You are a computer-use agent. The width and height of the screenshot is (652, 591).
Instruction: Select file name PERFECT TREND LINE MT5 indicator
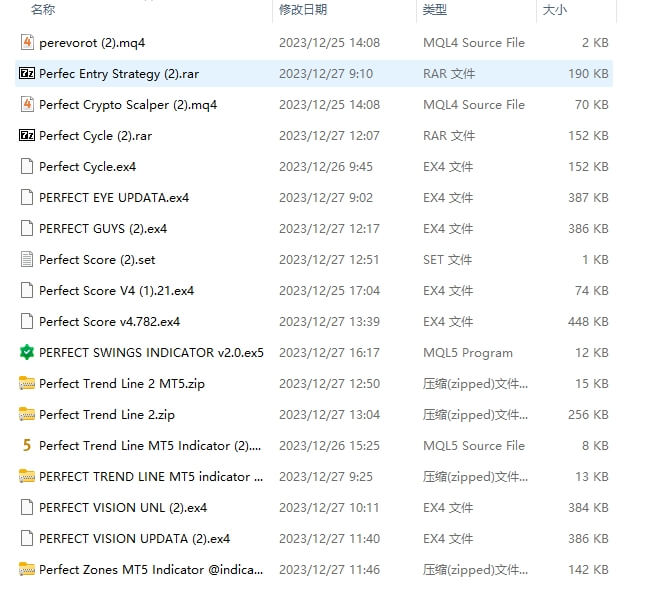[151, 477]
